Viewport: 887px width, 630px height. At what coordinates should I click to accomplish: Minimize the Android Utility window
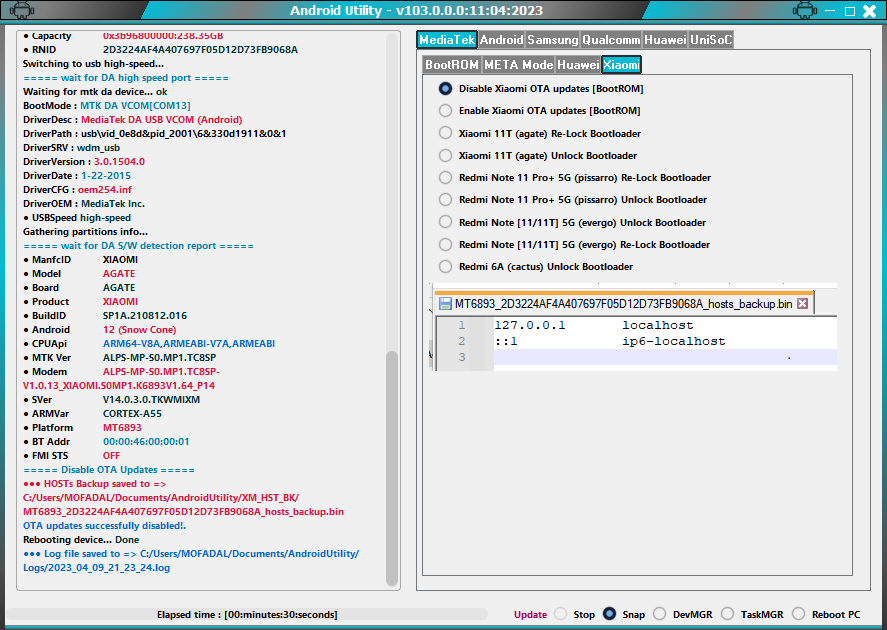tap(830, 11)
